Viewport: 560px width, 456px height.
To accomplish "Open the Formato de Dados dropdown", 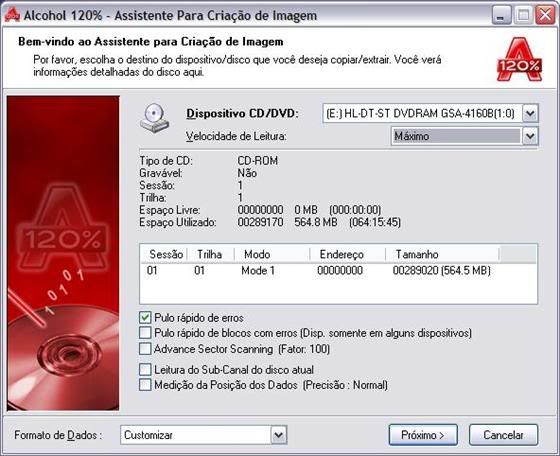I will (279, 435).
